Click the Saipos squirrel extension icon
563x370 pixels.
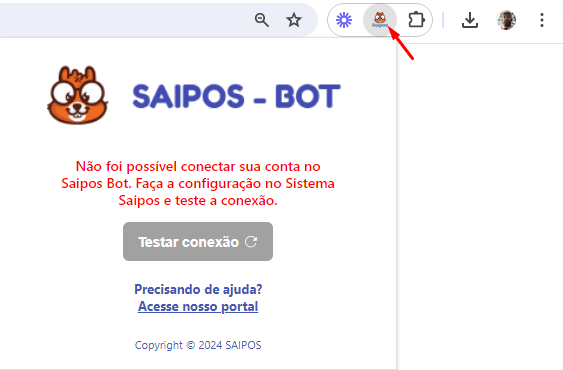pos(380,20)
